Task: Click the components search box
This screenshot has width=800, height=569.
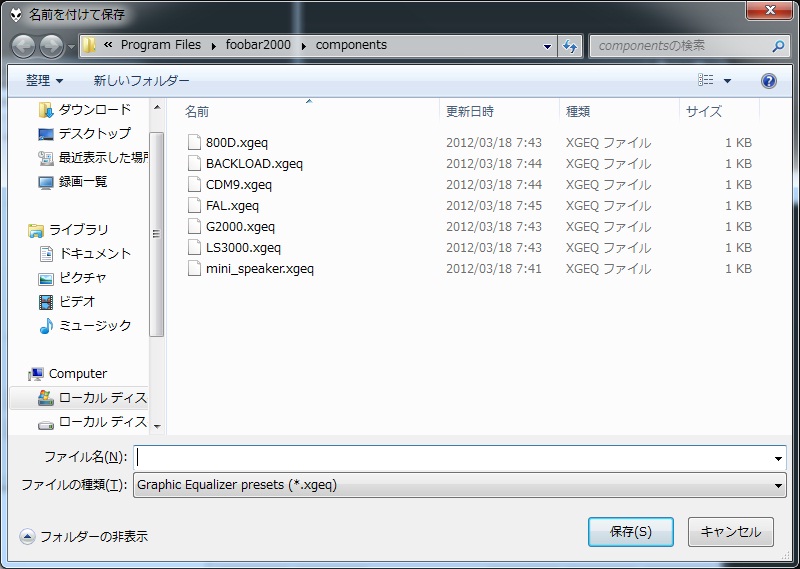Action: coord(689,46)
